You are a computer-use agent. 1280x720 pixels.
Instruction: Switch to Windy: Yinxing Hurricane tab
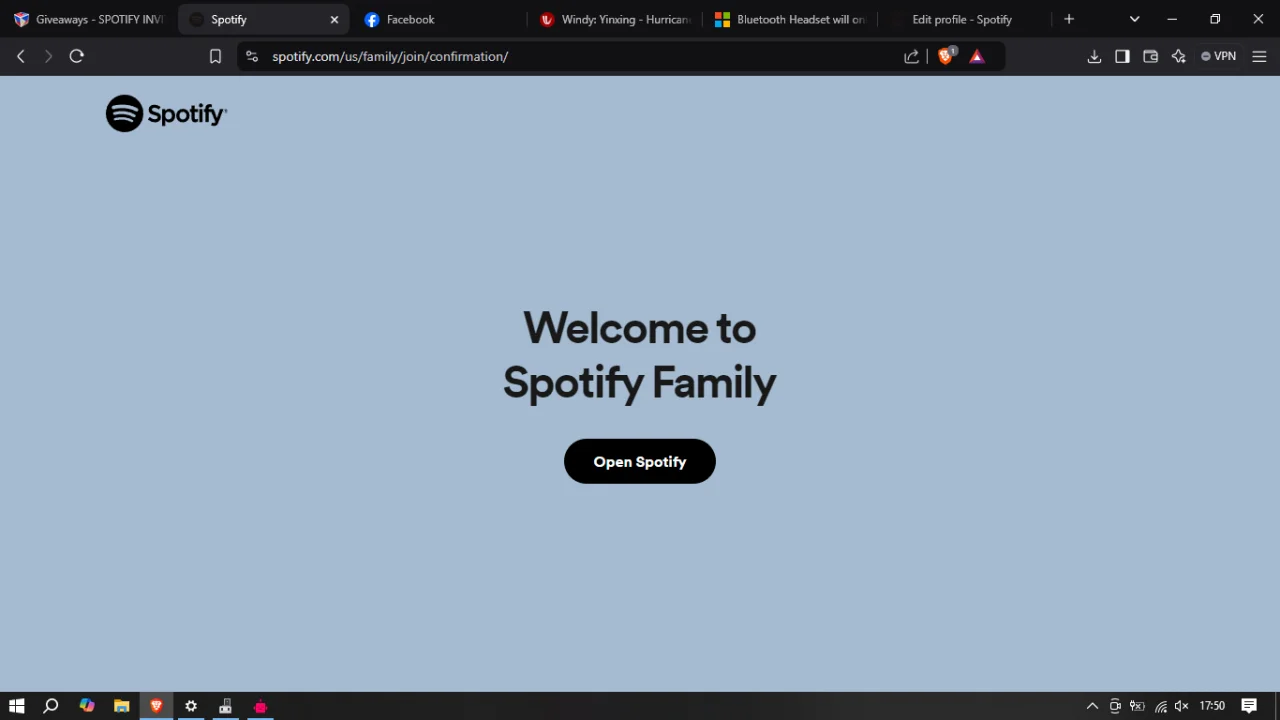(x=614, y=19)
